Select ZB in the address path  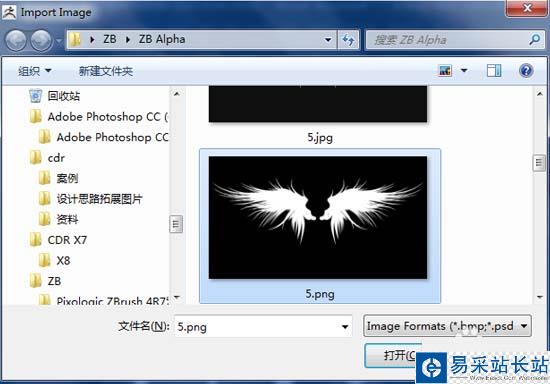pos(110,39)
